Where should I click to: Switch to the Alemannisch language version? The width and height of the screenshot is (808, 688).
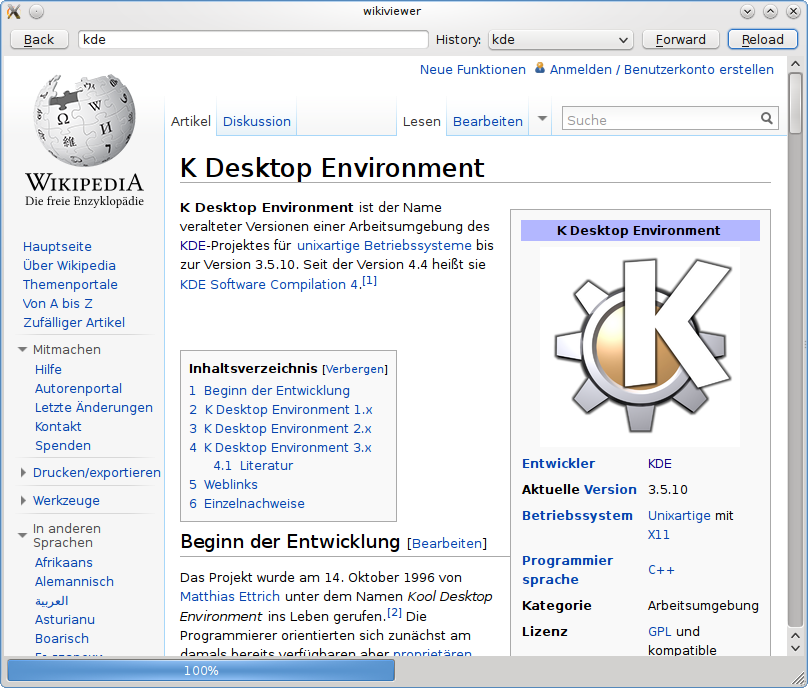[x=74, y=582]
